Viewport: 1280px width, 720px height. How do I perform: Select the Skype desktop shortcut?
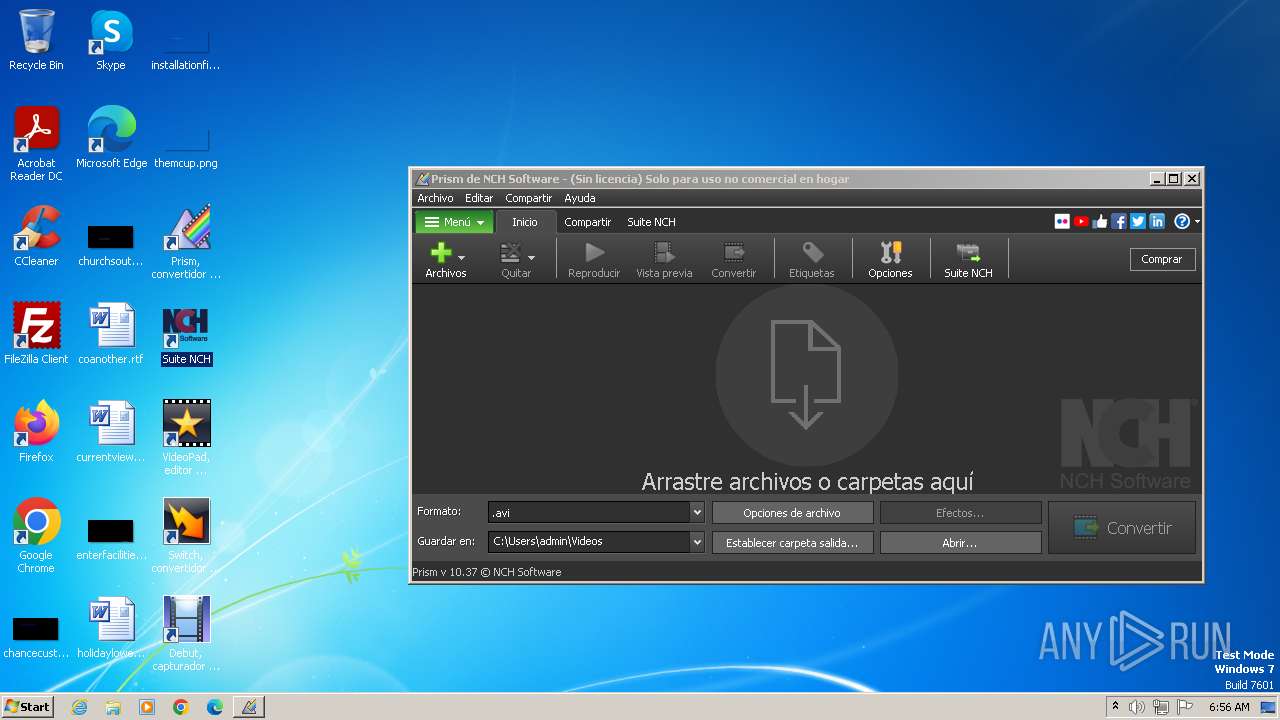[110, 40]
